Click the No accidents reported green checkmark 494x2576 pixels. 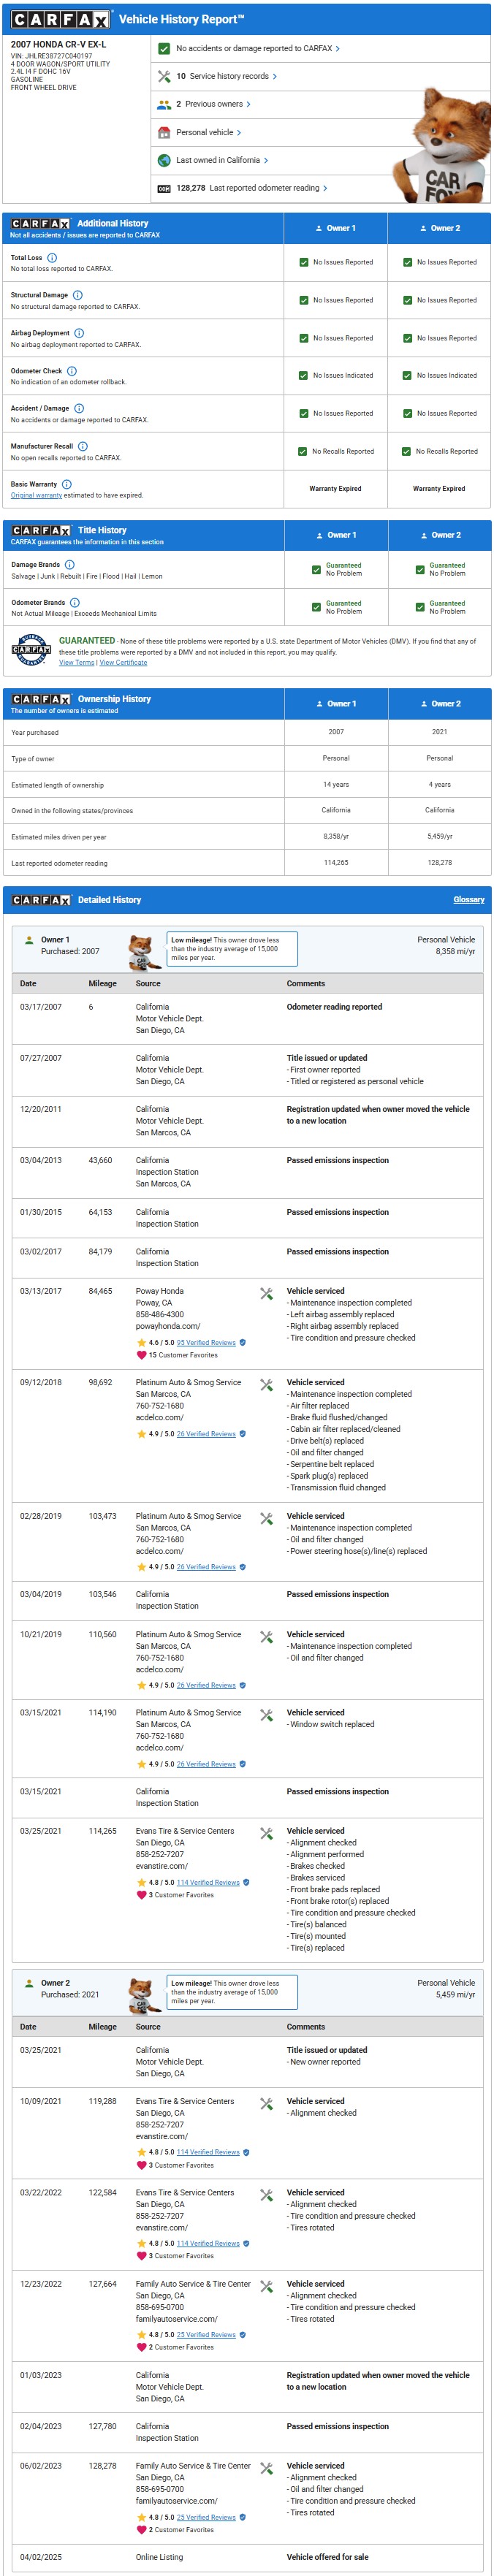(x=164, y=48)
